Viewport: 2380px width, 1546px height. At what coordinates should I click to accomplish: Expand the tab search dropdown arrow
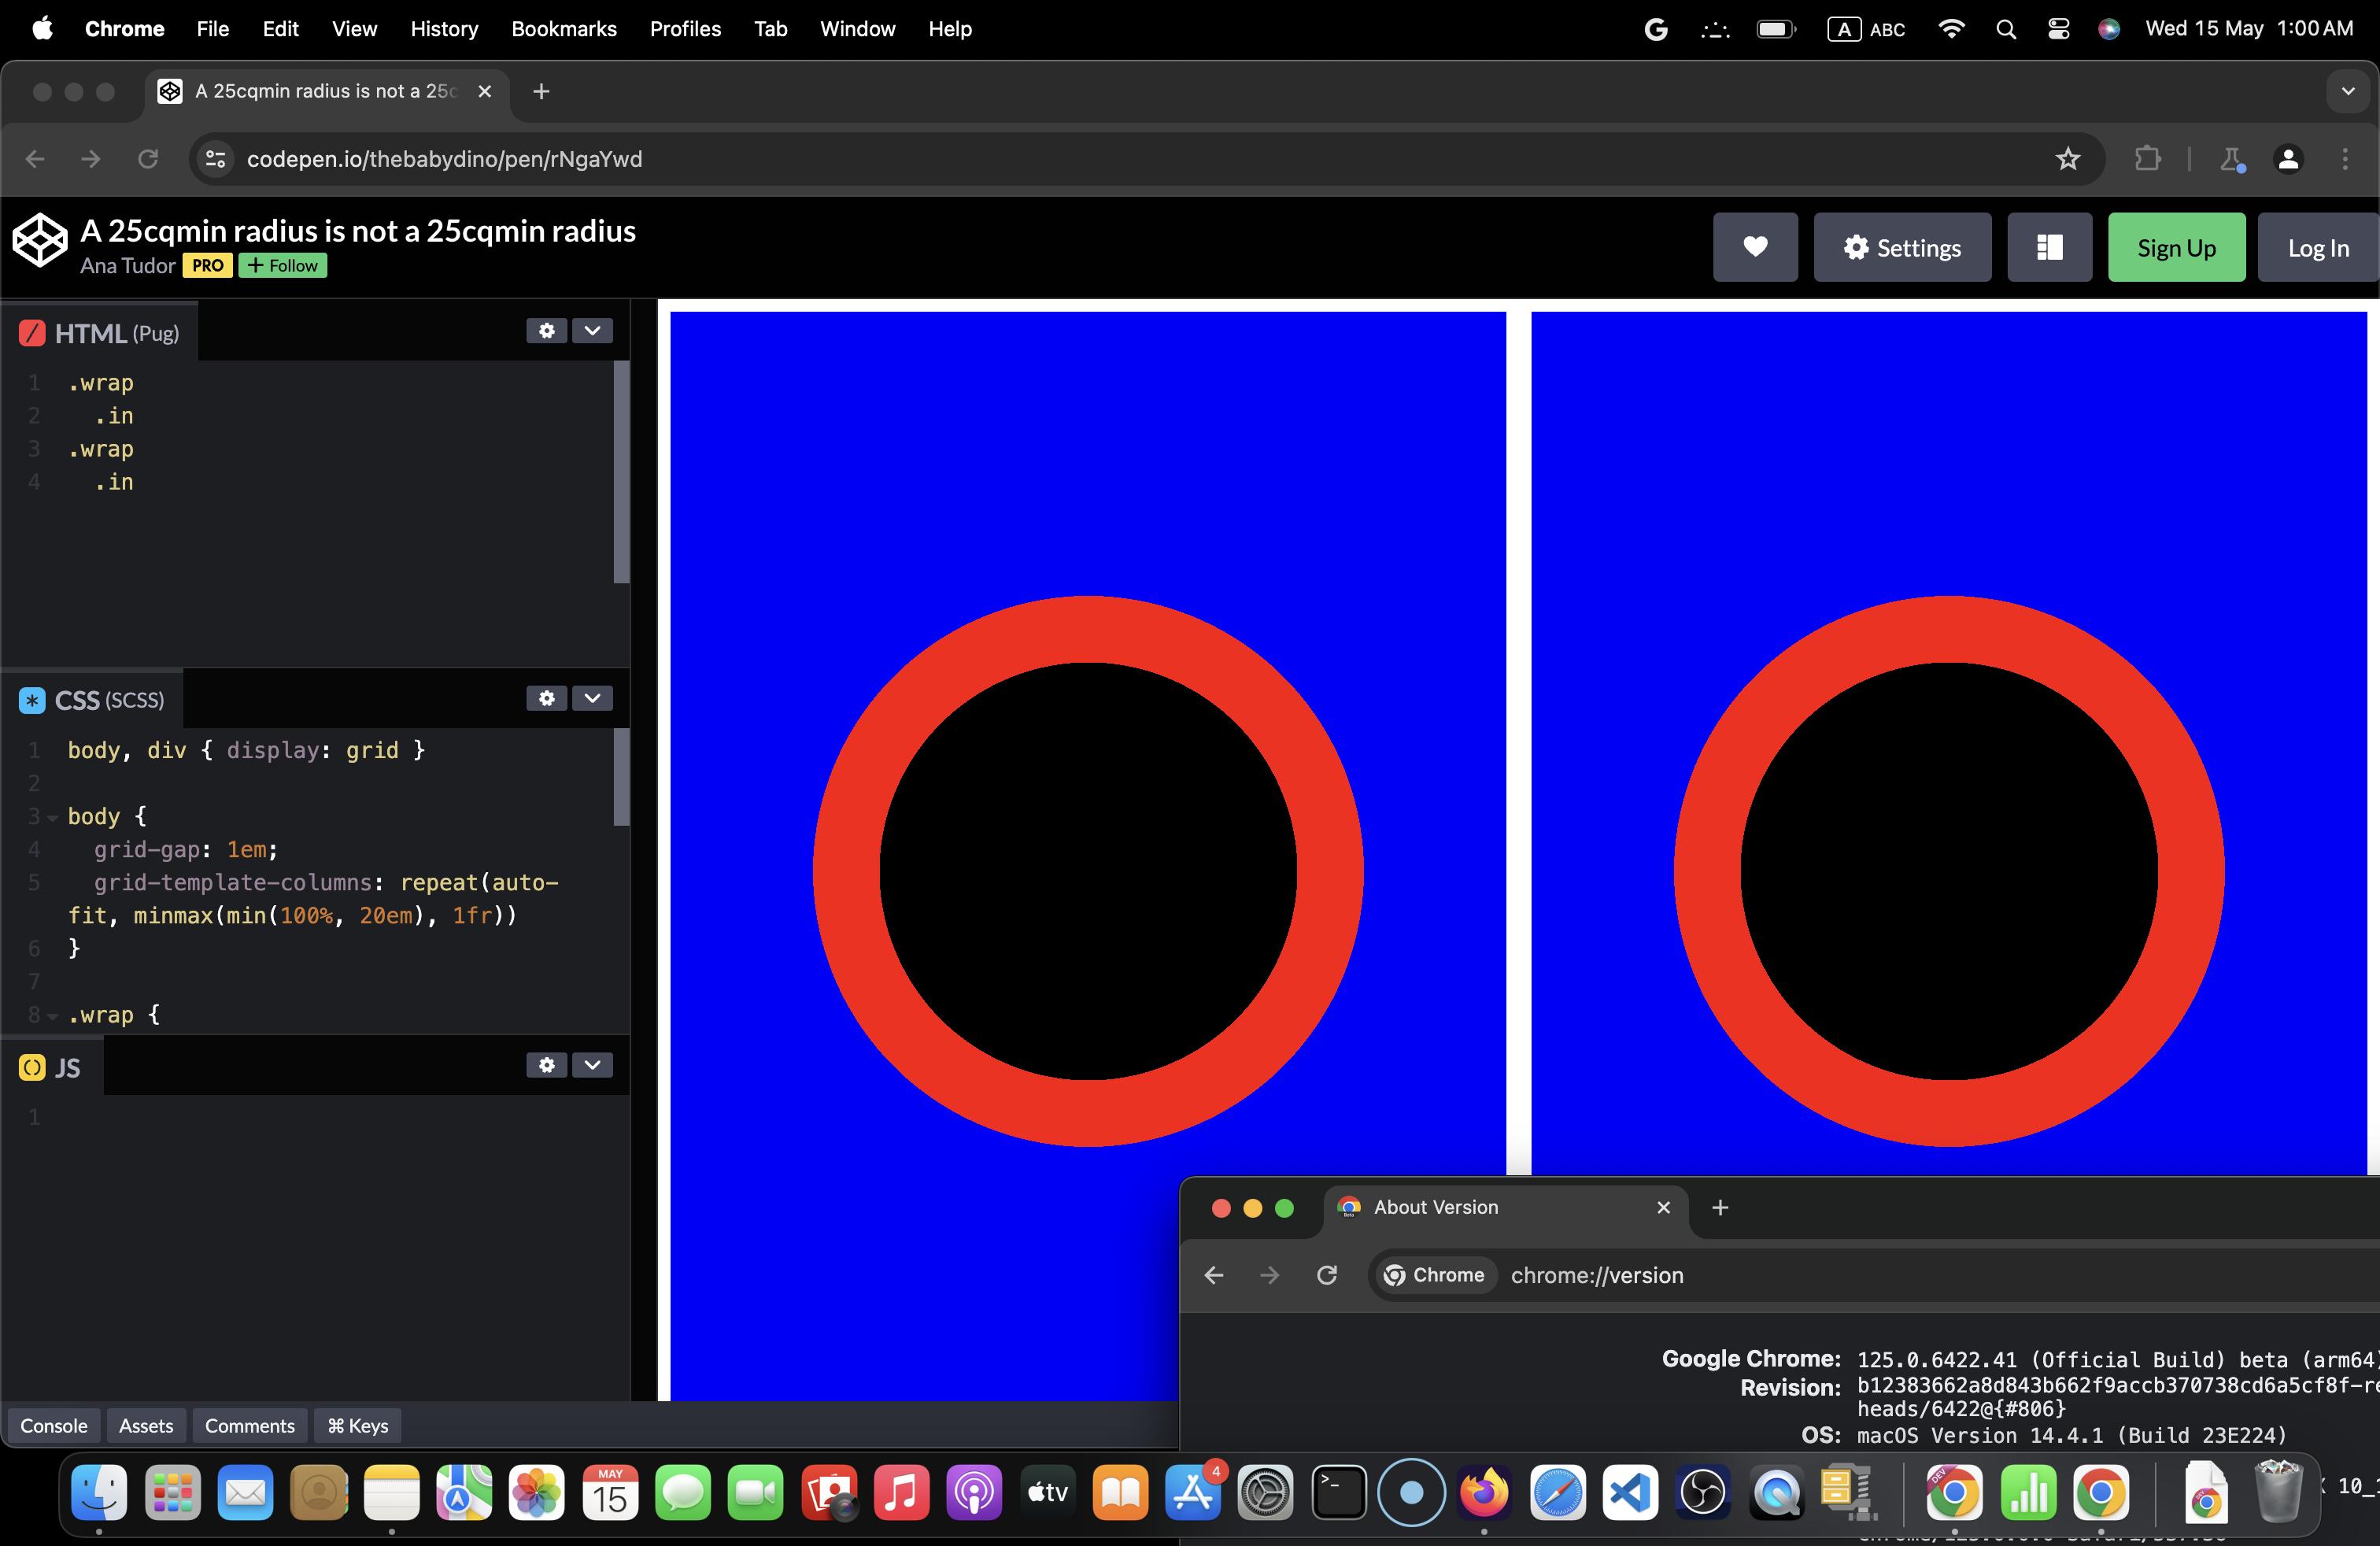point(2348,91)
